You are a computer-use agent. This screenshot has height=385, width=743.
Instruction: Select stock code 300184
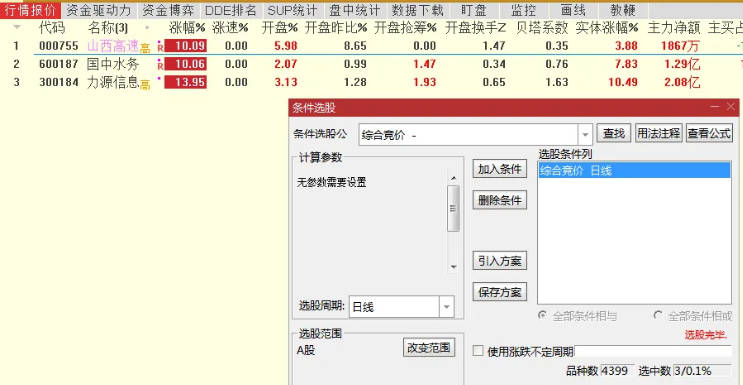[59, 82]
